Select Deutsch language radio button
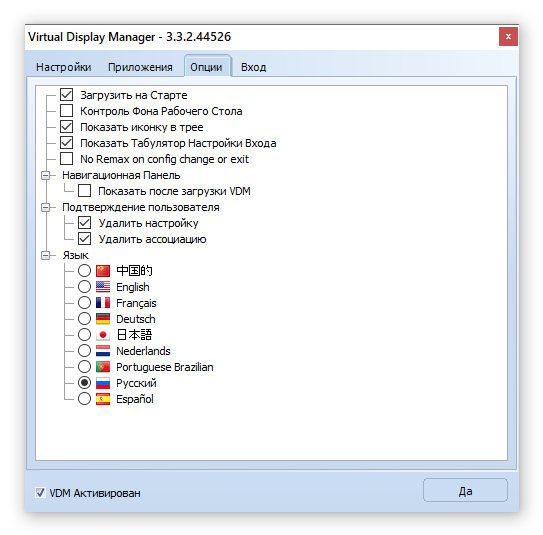Screen dimensions: 543x535 [x=84, y=319]
